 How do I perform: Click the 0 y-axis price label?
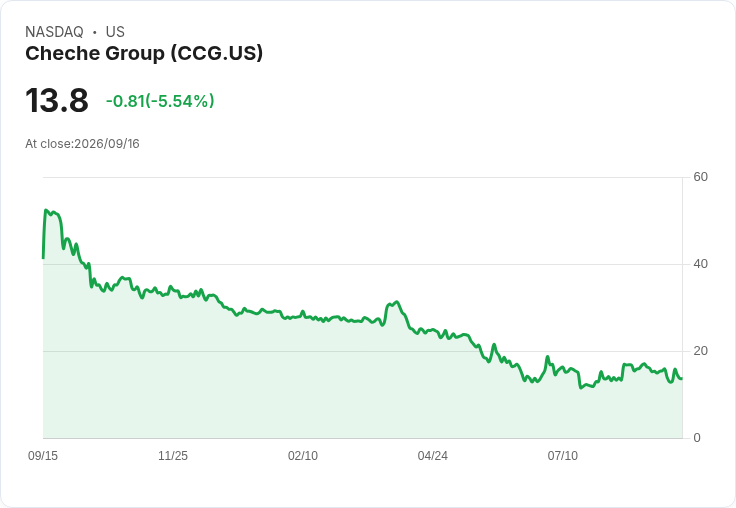coord(697,438)
